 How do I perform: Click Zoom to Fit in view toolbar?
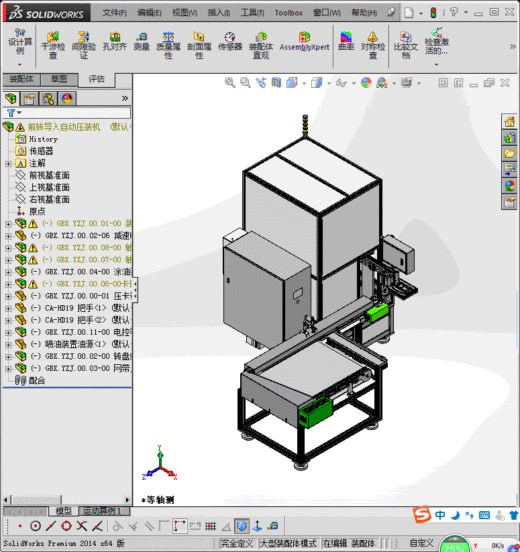coord(230,83)
